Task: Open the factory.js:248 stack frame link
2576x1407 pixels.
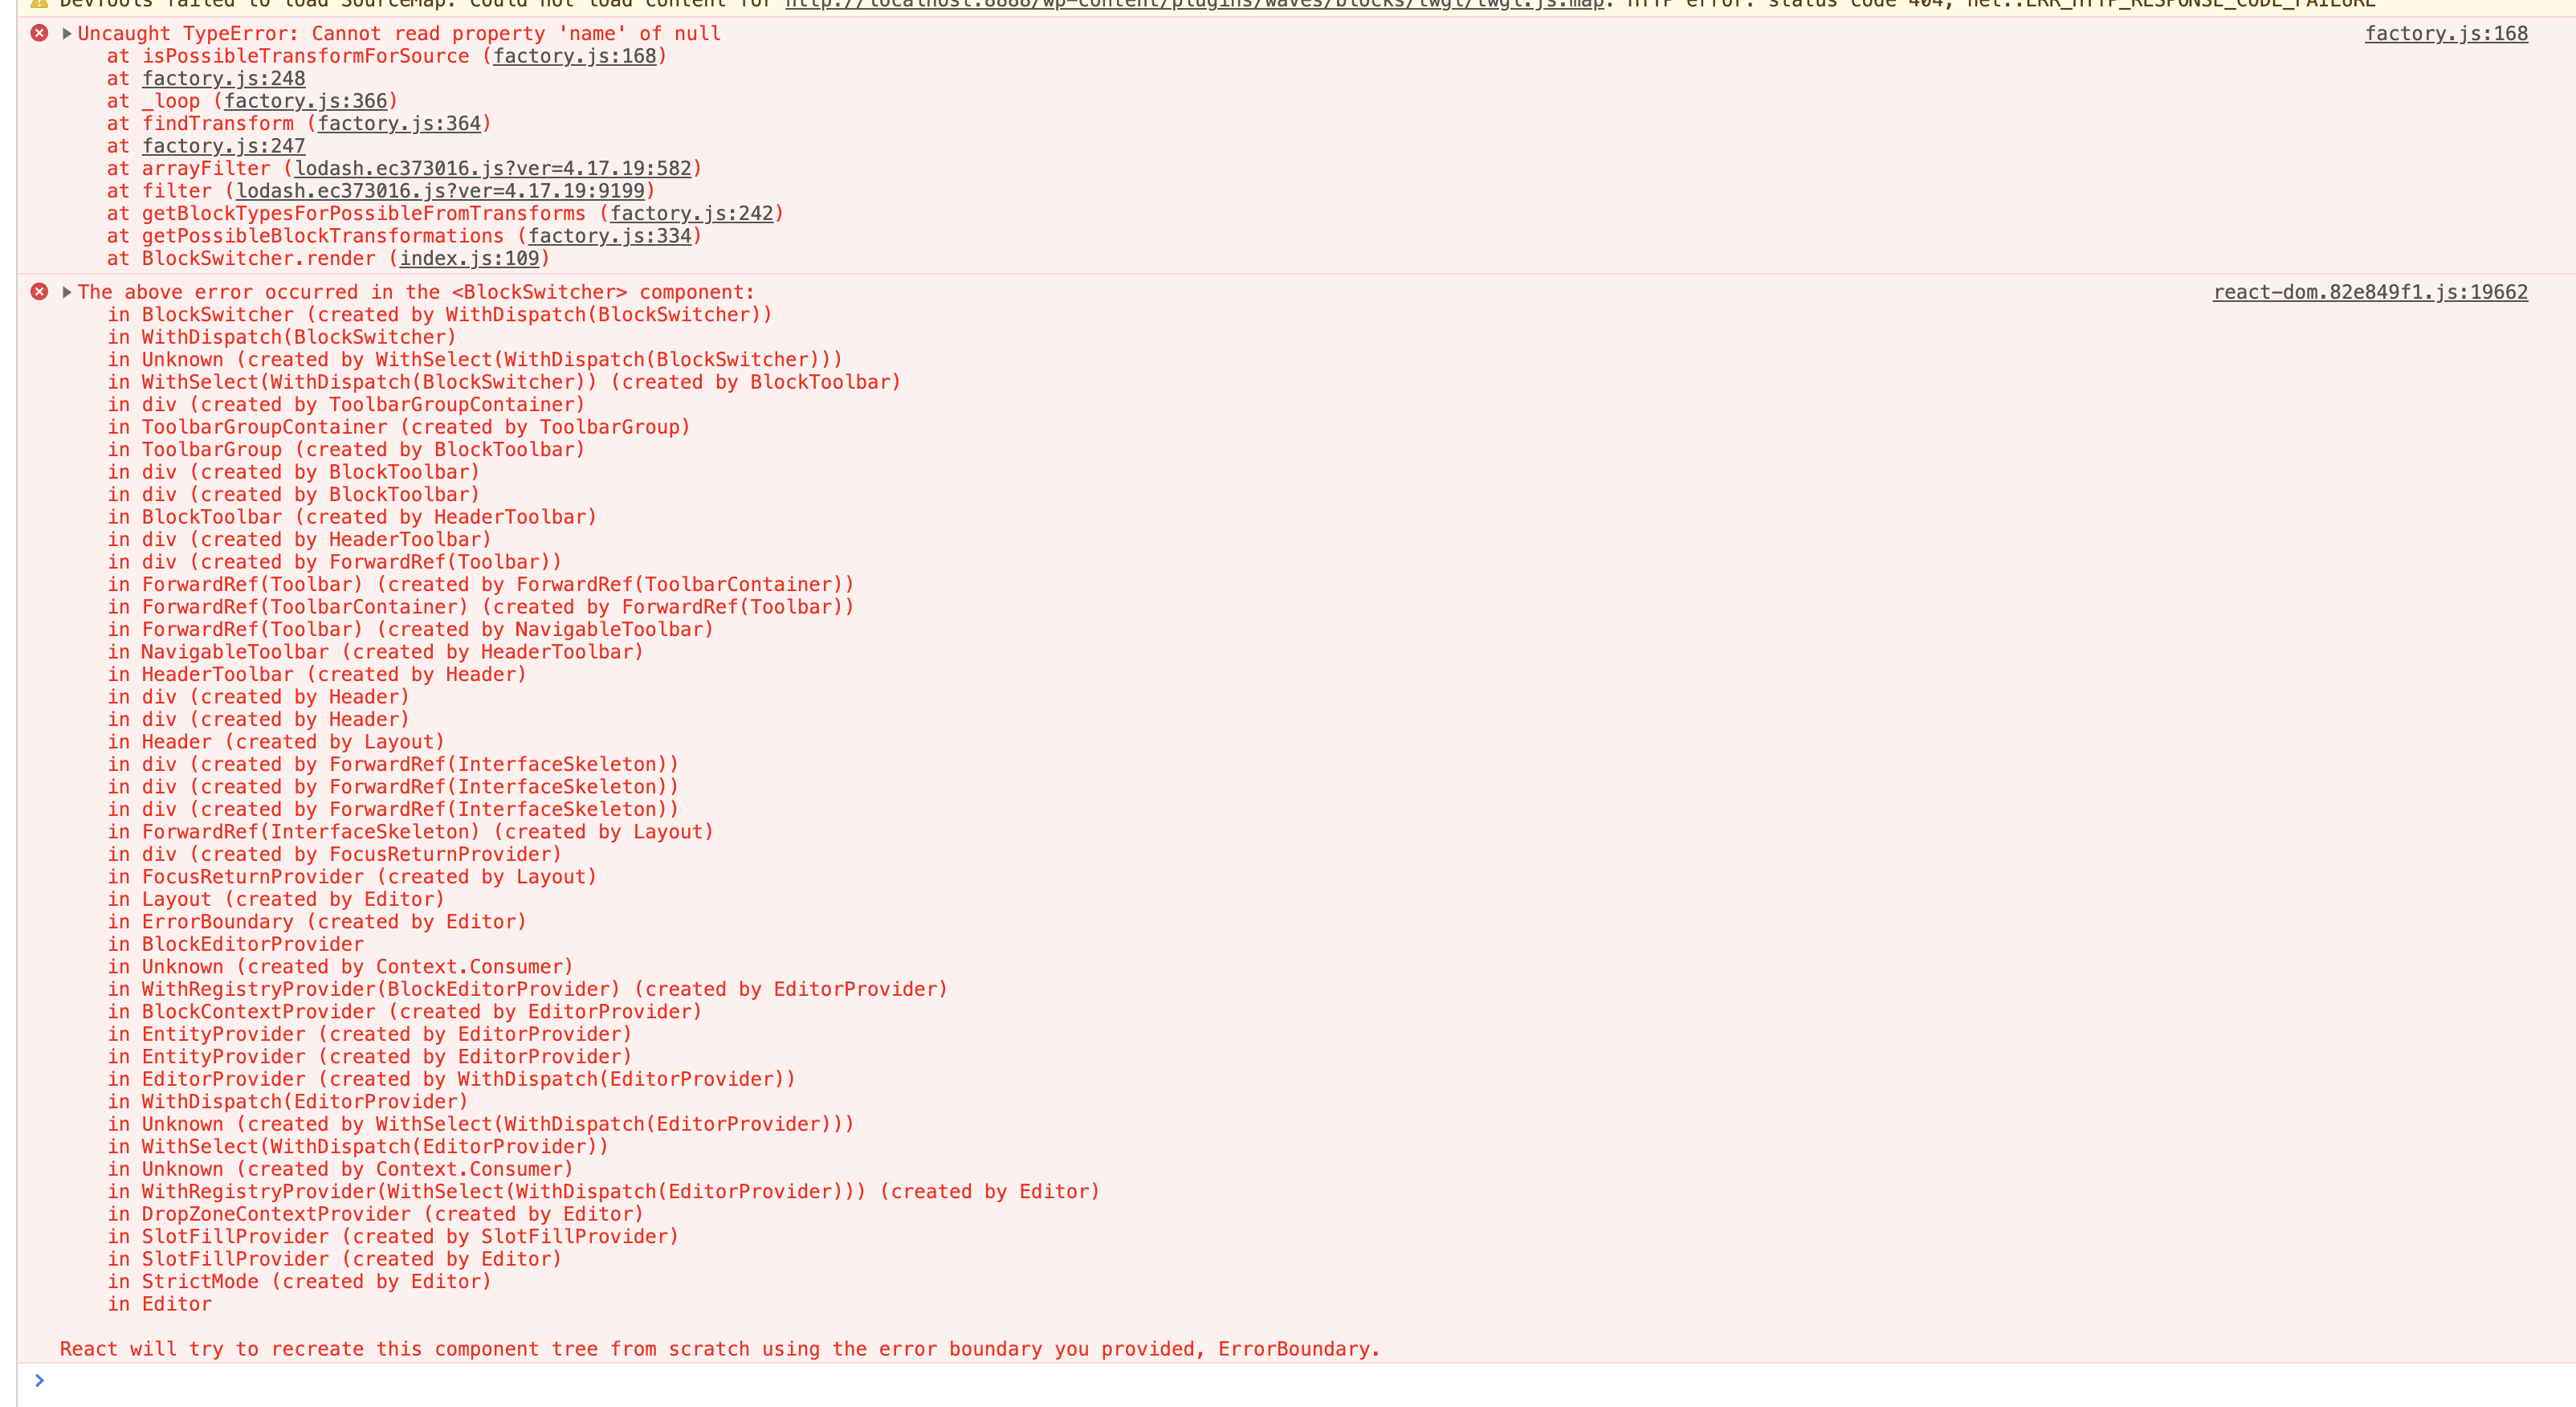Action: pyautogui.click(x=222, y=78)
